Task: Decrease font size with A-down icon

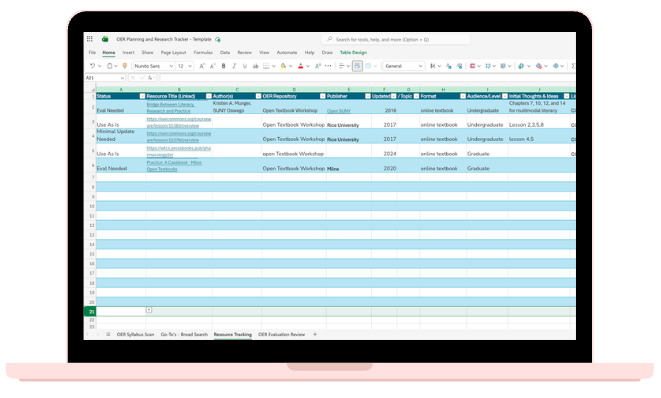Action: pyautogui.click(x=212, y=66)
